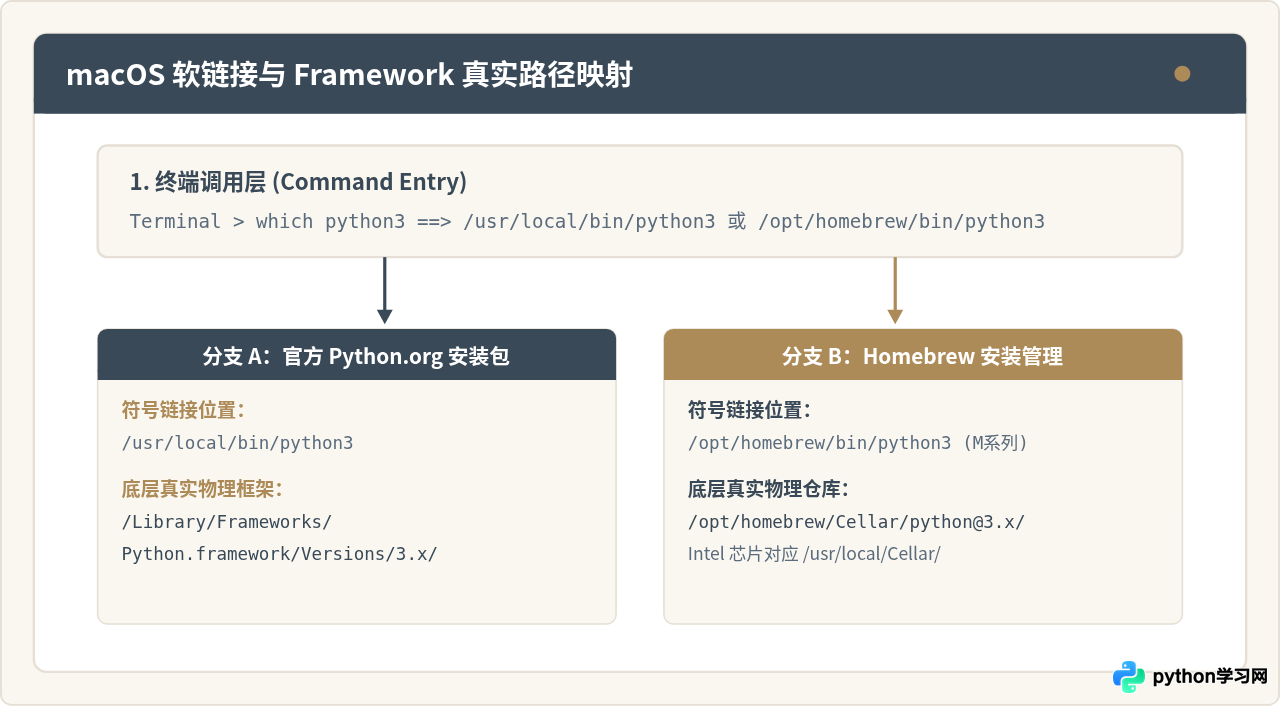Image resolution: width=1280 pixels, height=706 pixels.
Task: Click the tan dot in the header bar
Action: (1182, 73)
